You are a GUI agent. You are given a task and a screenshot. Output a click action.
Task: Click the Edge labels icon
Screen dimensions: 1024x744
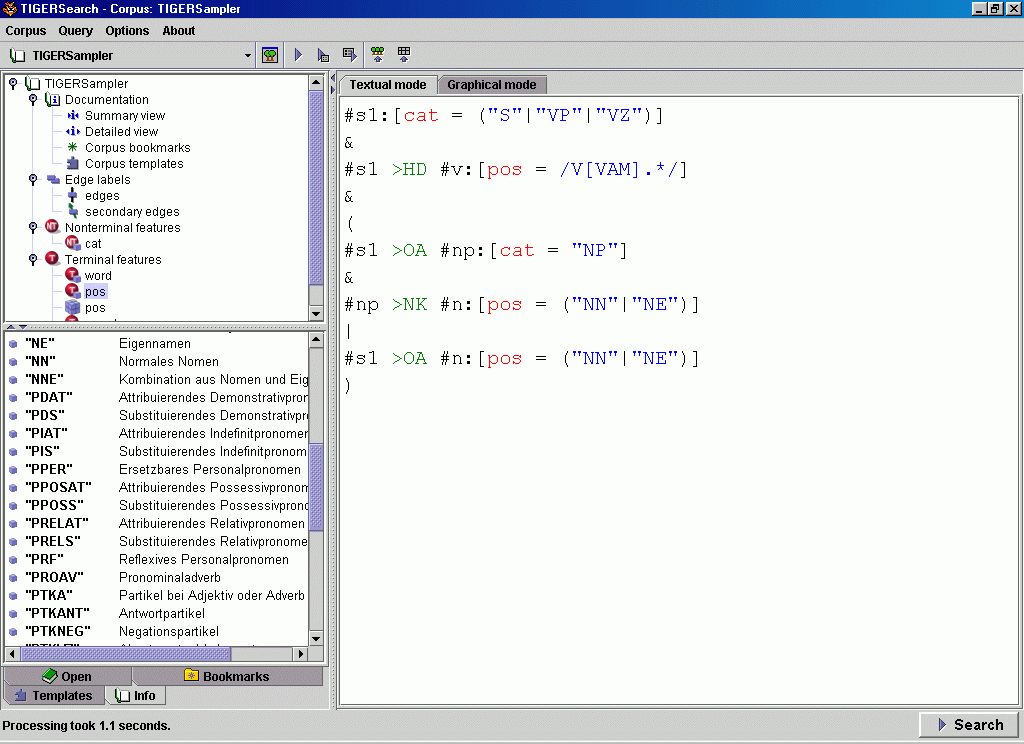click(53, 180)
